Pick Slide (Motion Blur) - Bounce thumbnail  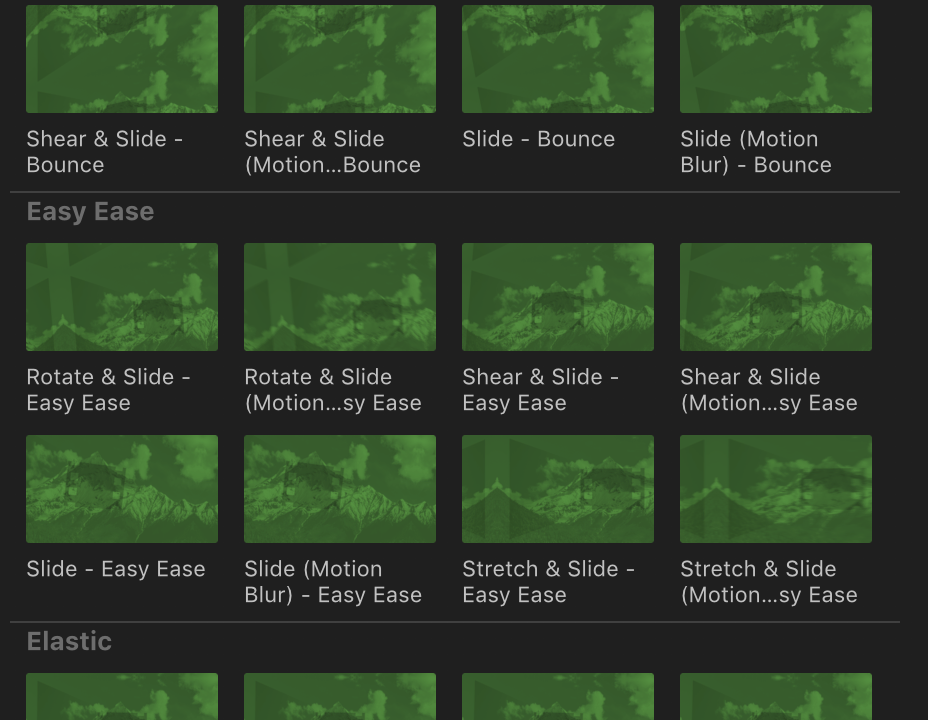tap(775, 59)
